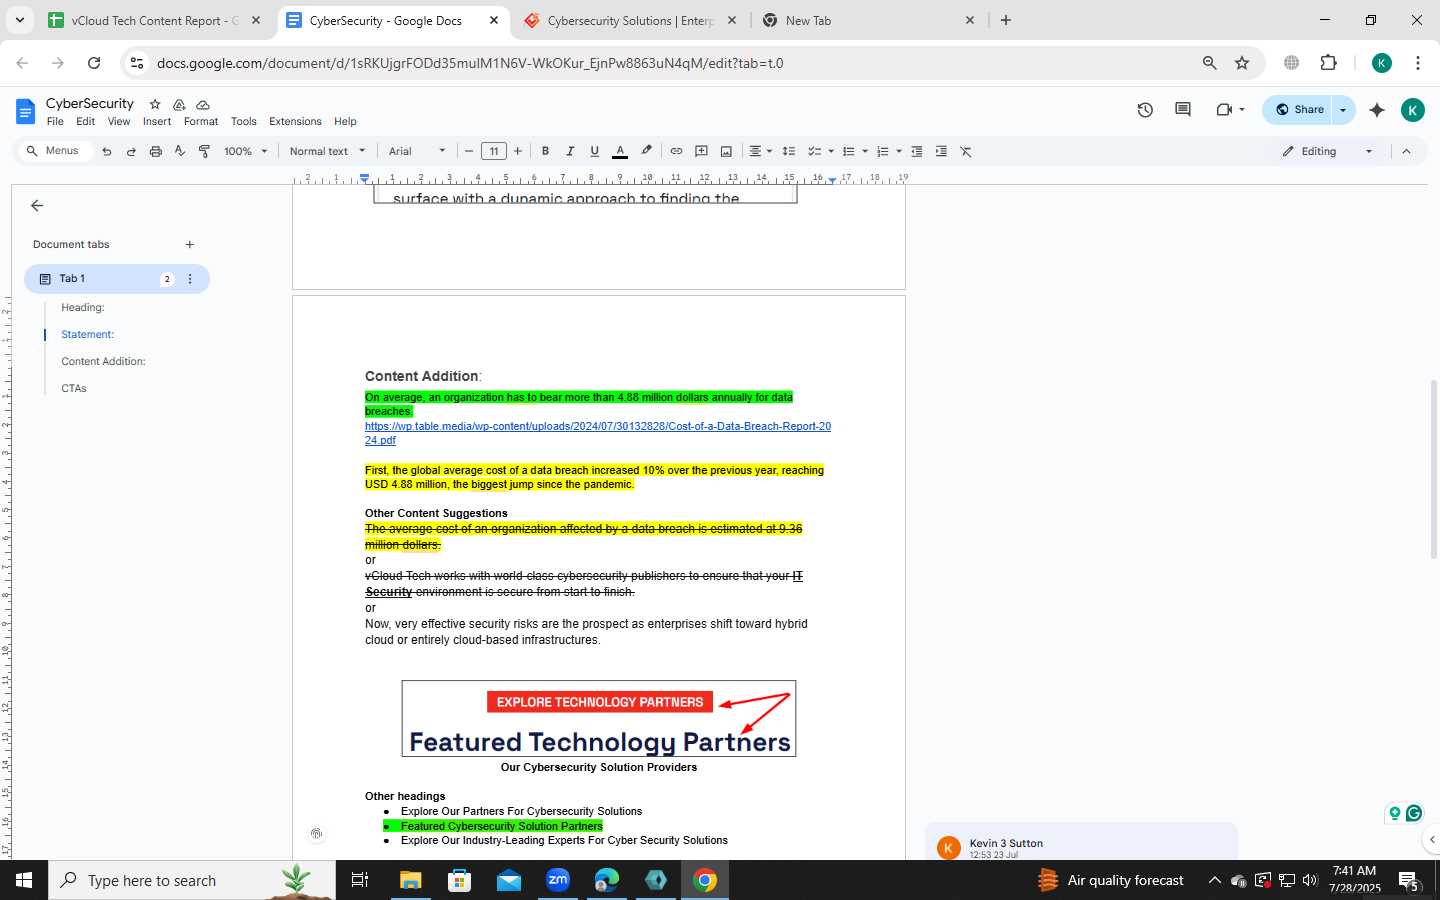Undo the last action in toolbar
1440x900 pixels.
[x=106, y=151]
